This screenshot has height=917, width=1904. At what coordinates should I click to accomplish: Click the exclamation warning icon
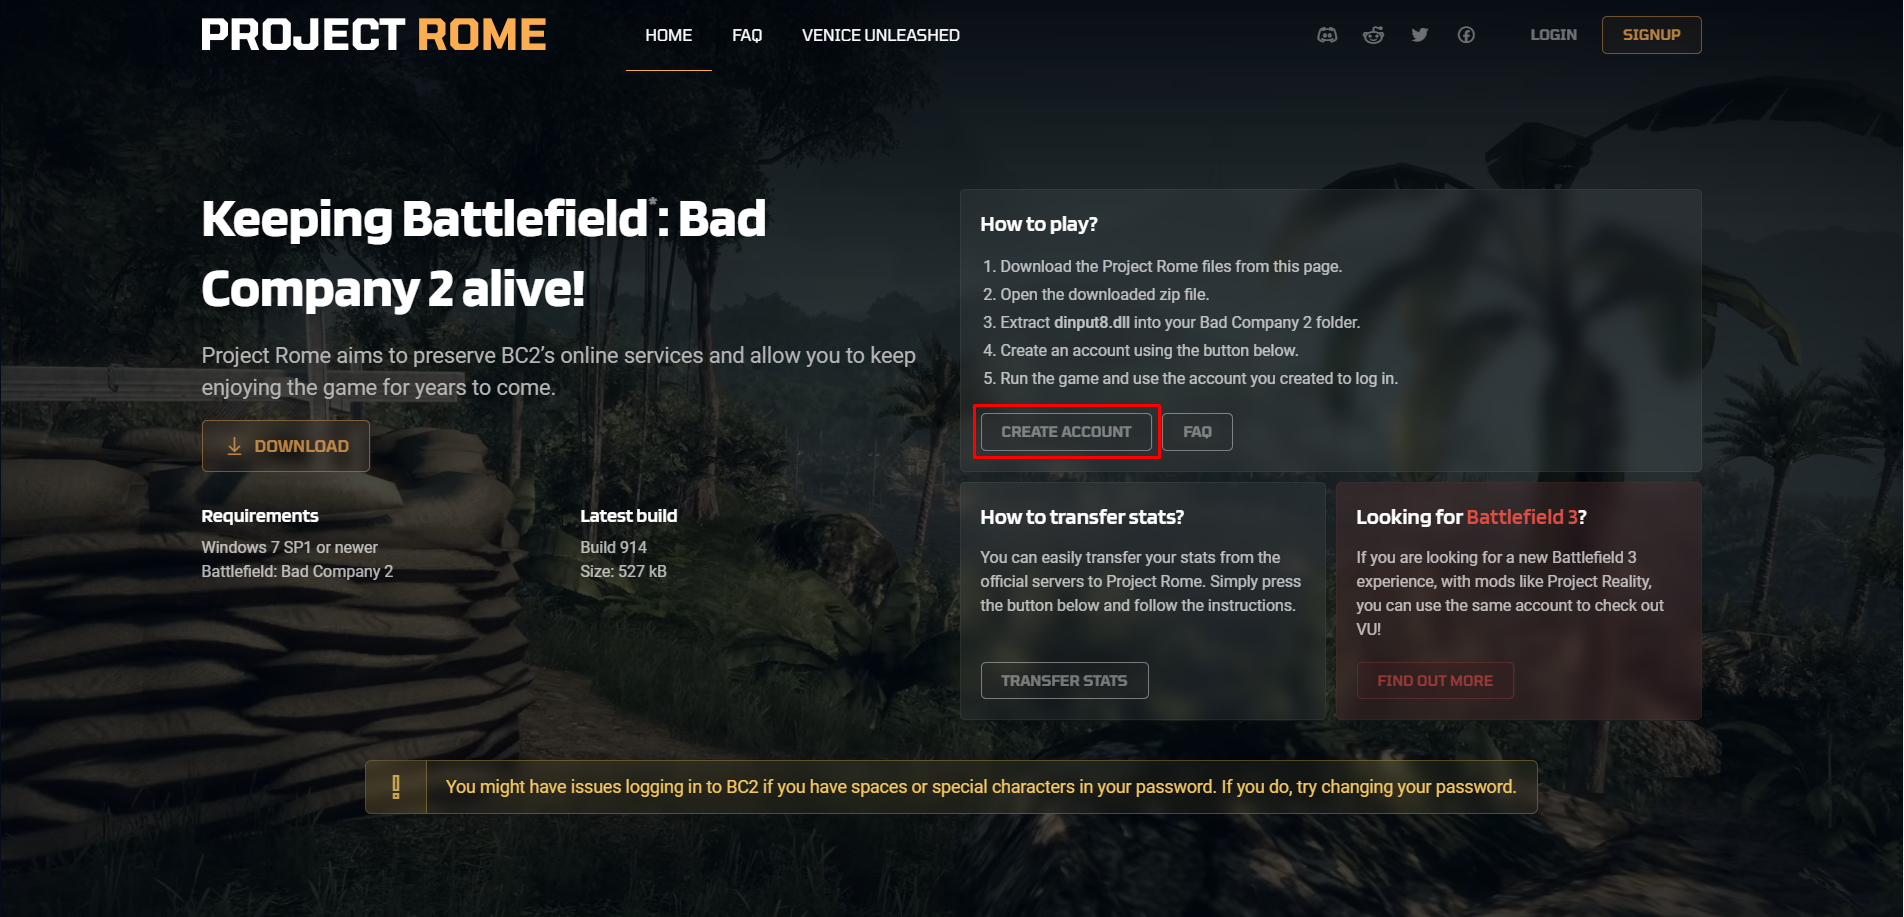(x=396, y=787)
